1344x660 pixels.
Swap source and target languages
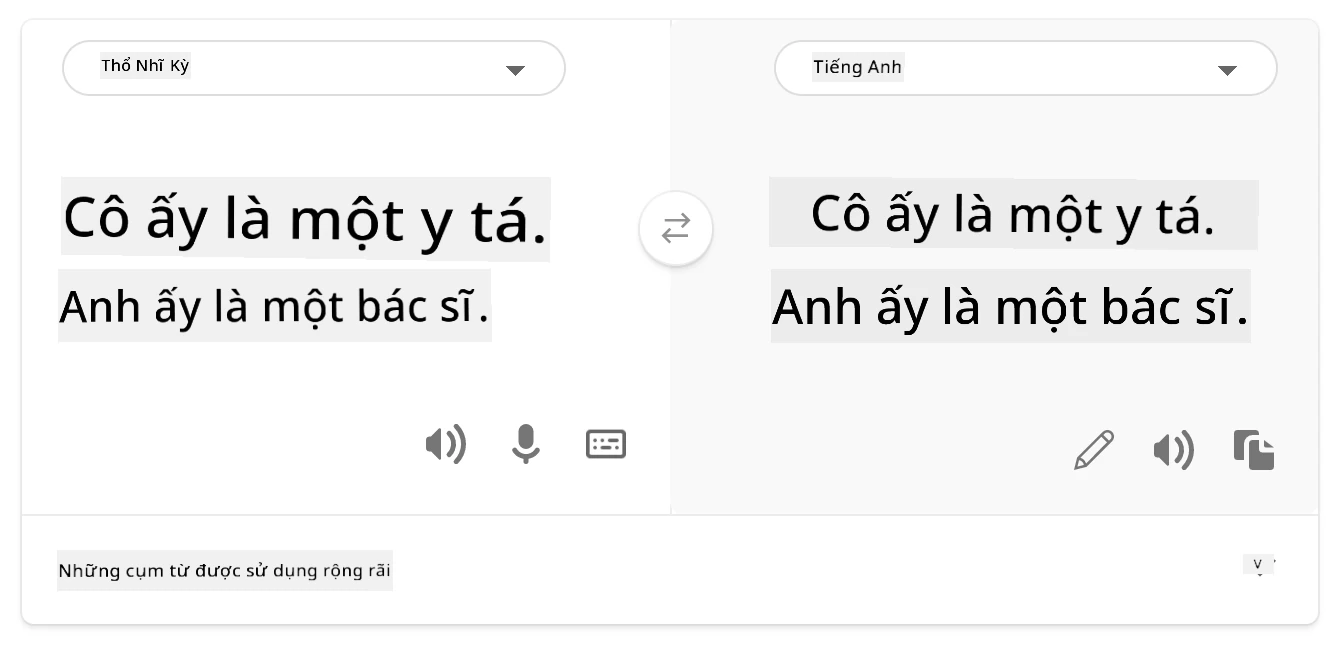click(676, 229)
